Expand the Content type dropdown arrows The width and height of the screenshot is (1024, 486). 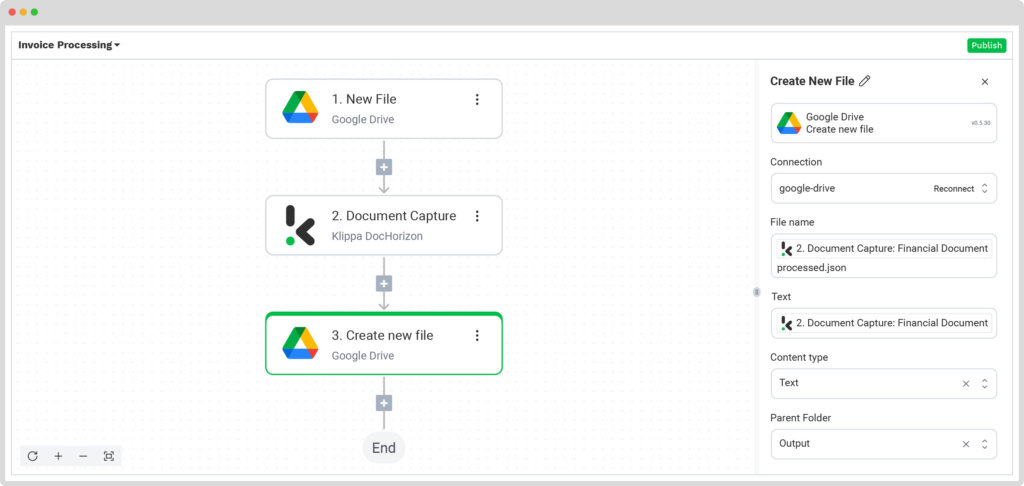pos(985,383)
